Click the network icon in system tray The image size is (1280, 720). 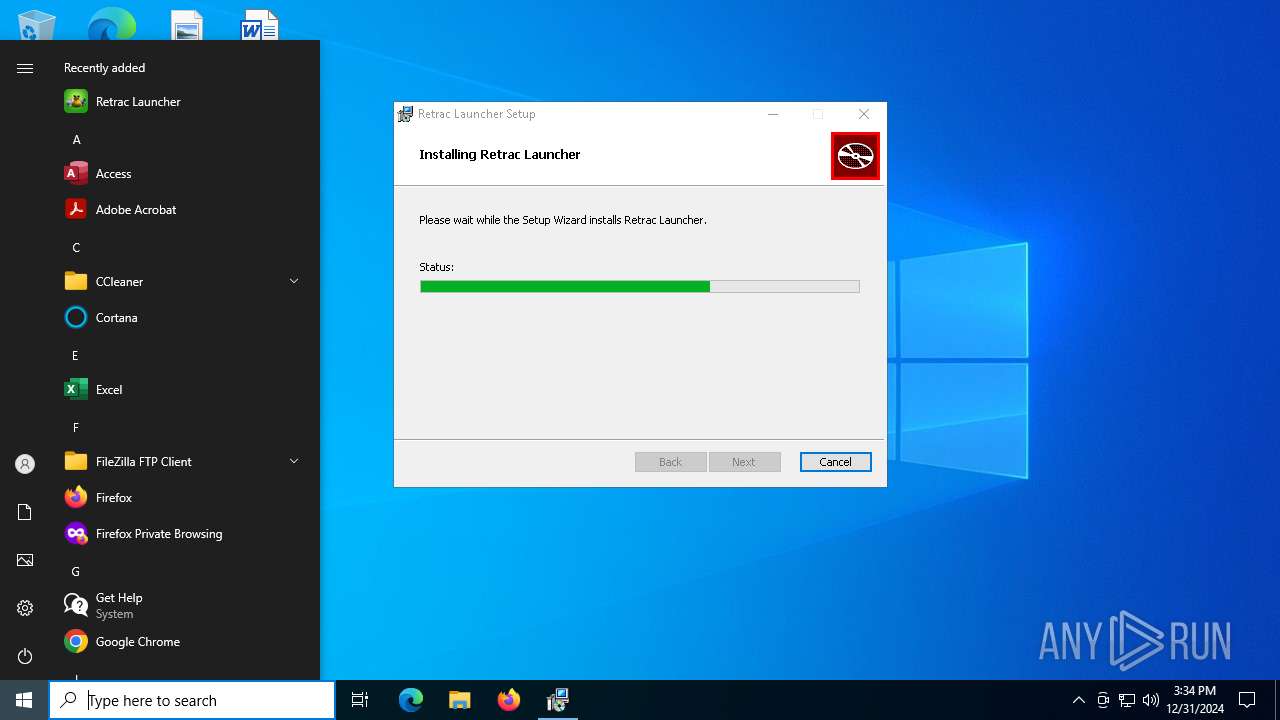(x=1127, y=700)
